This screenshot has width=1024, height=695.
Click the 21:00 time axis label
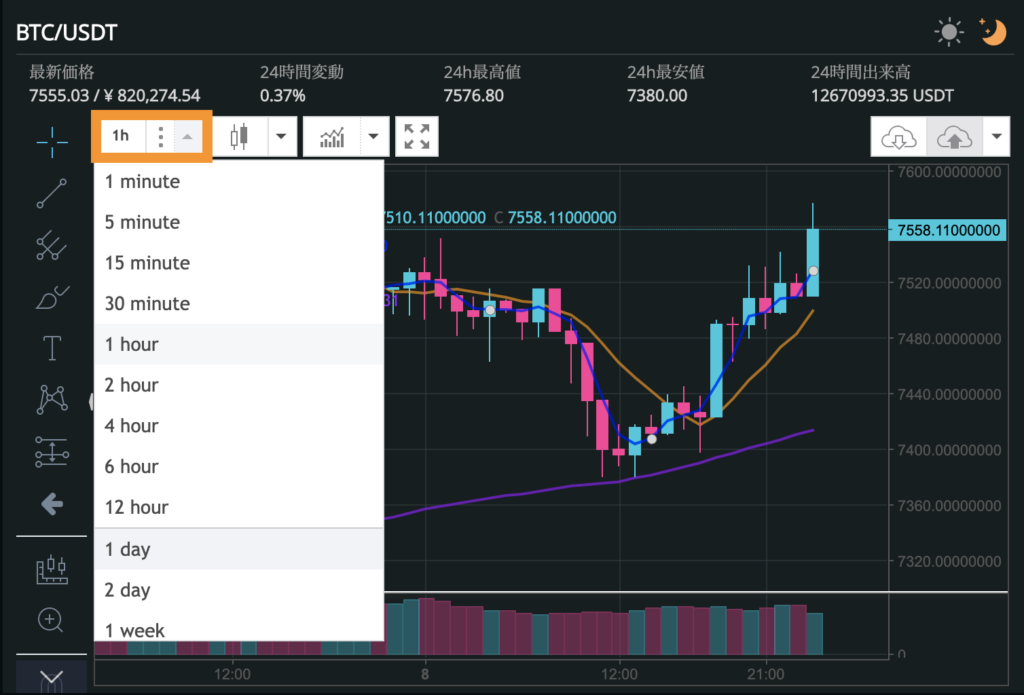coord(765,673)
